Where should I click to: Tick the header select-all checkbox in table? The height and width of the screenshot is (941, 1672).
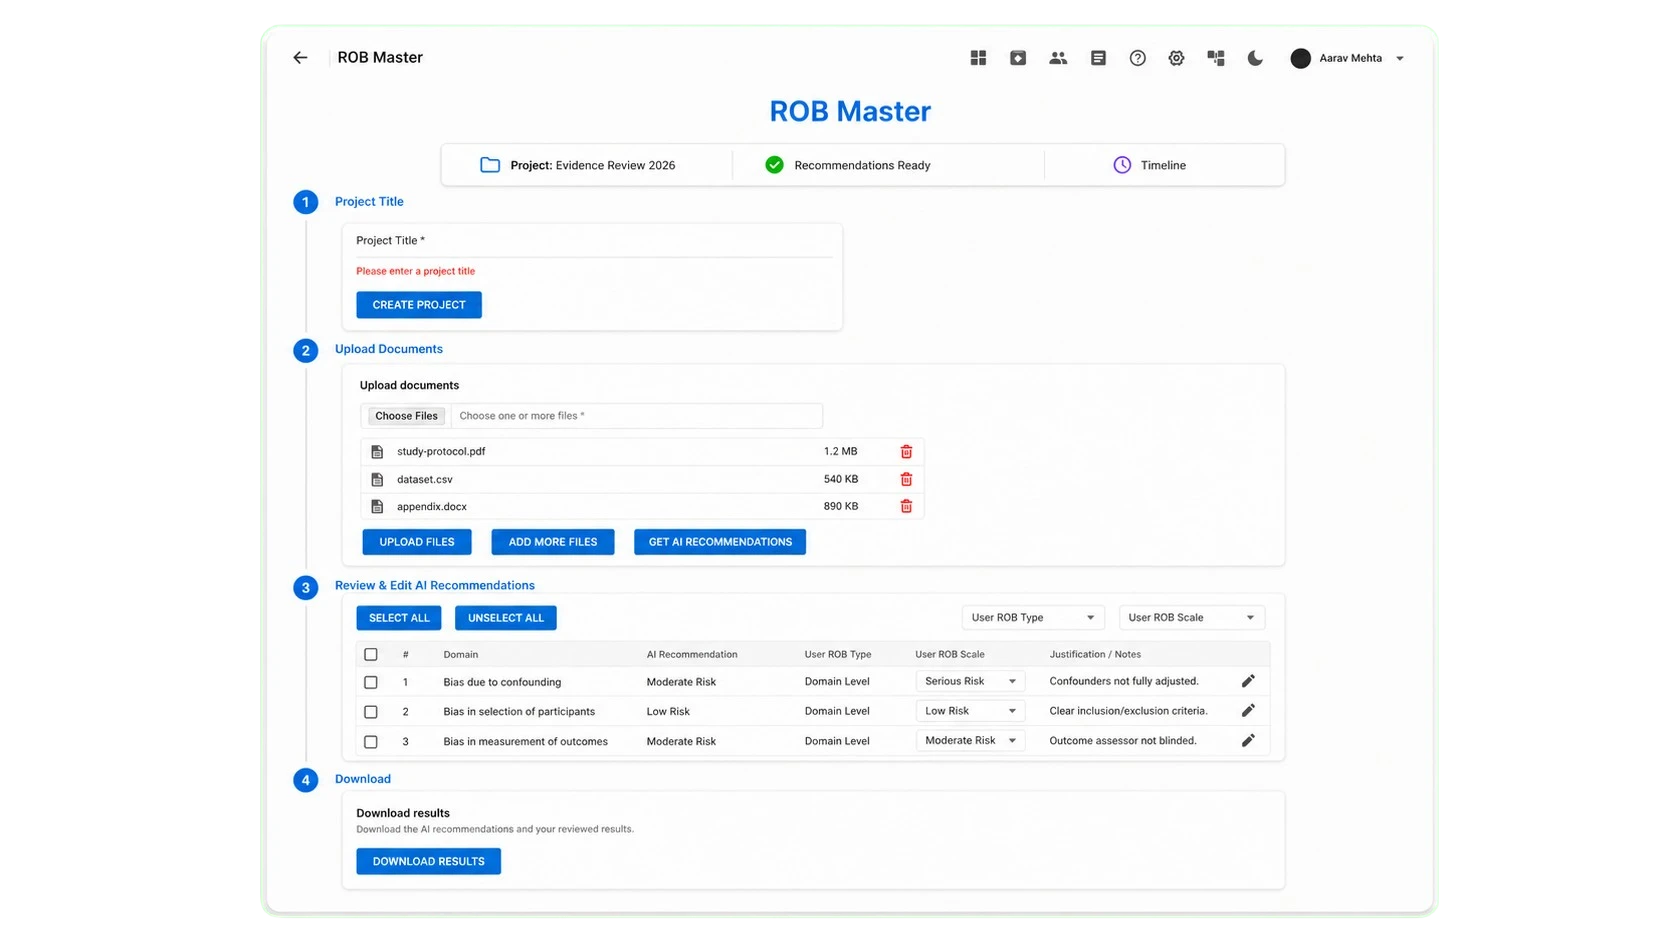point(371,654)
